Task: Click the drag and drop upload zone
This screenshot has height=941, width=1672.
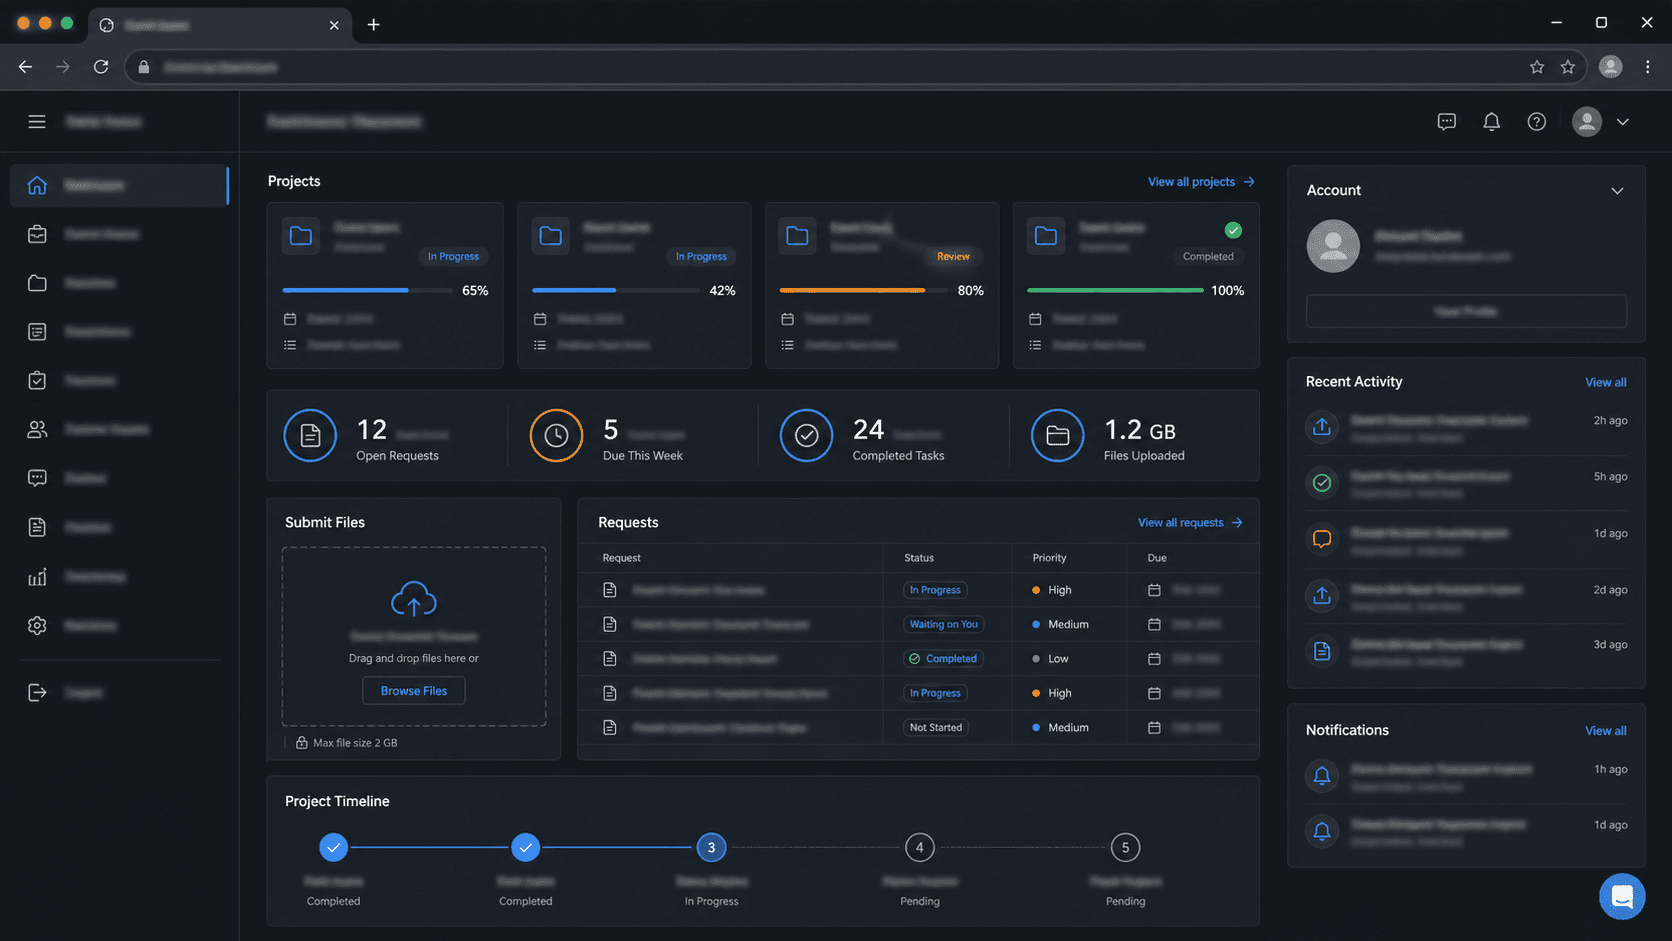Action: point(414,636)
